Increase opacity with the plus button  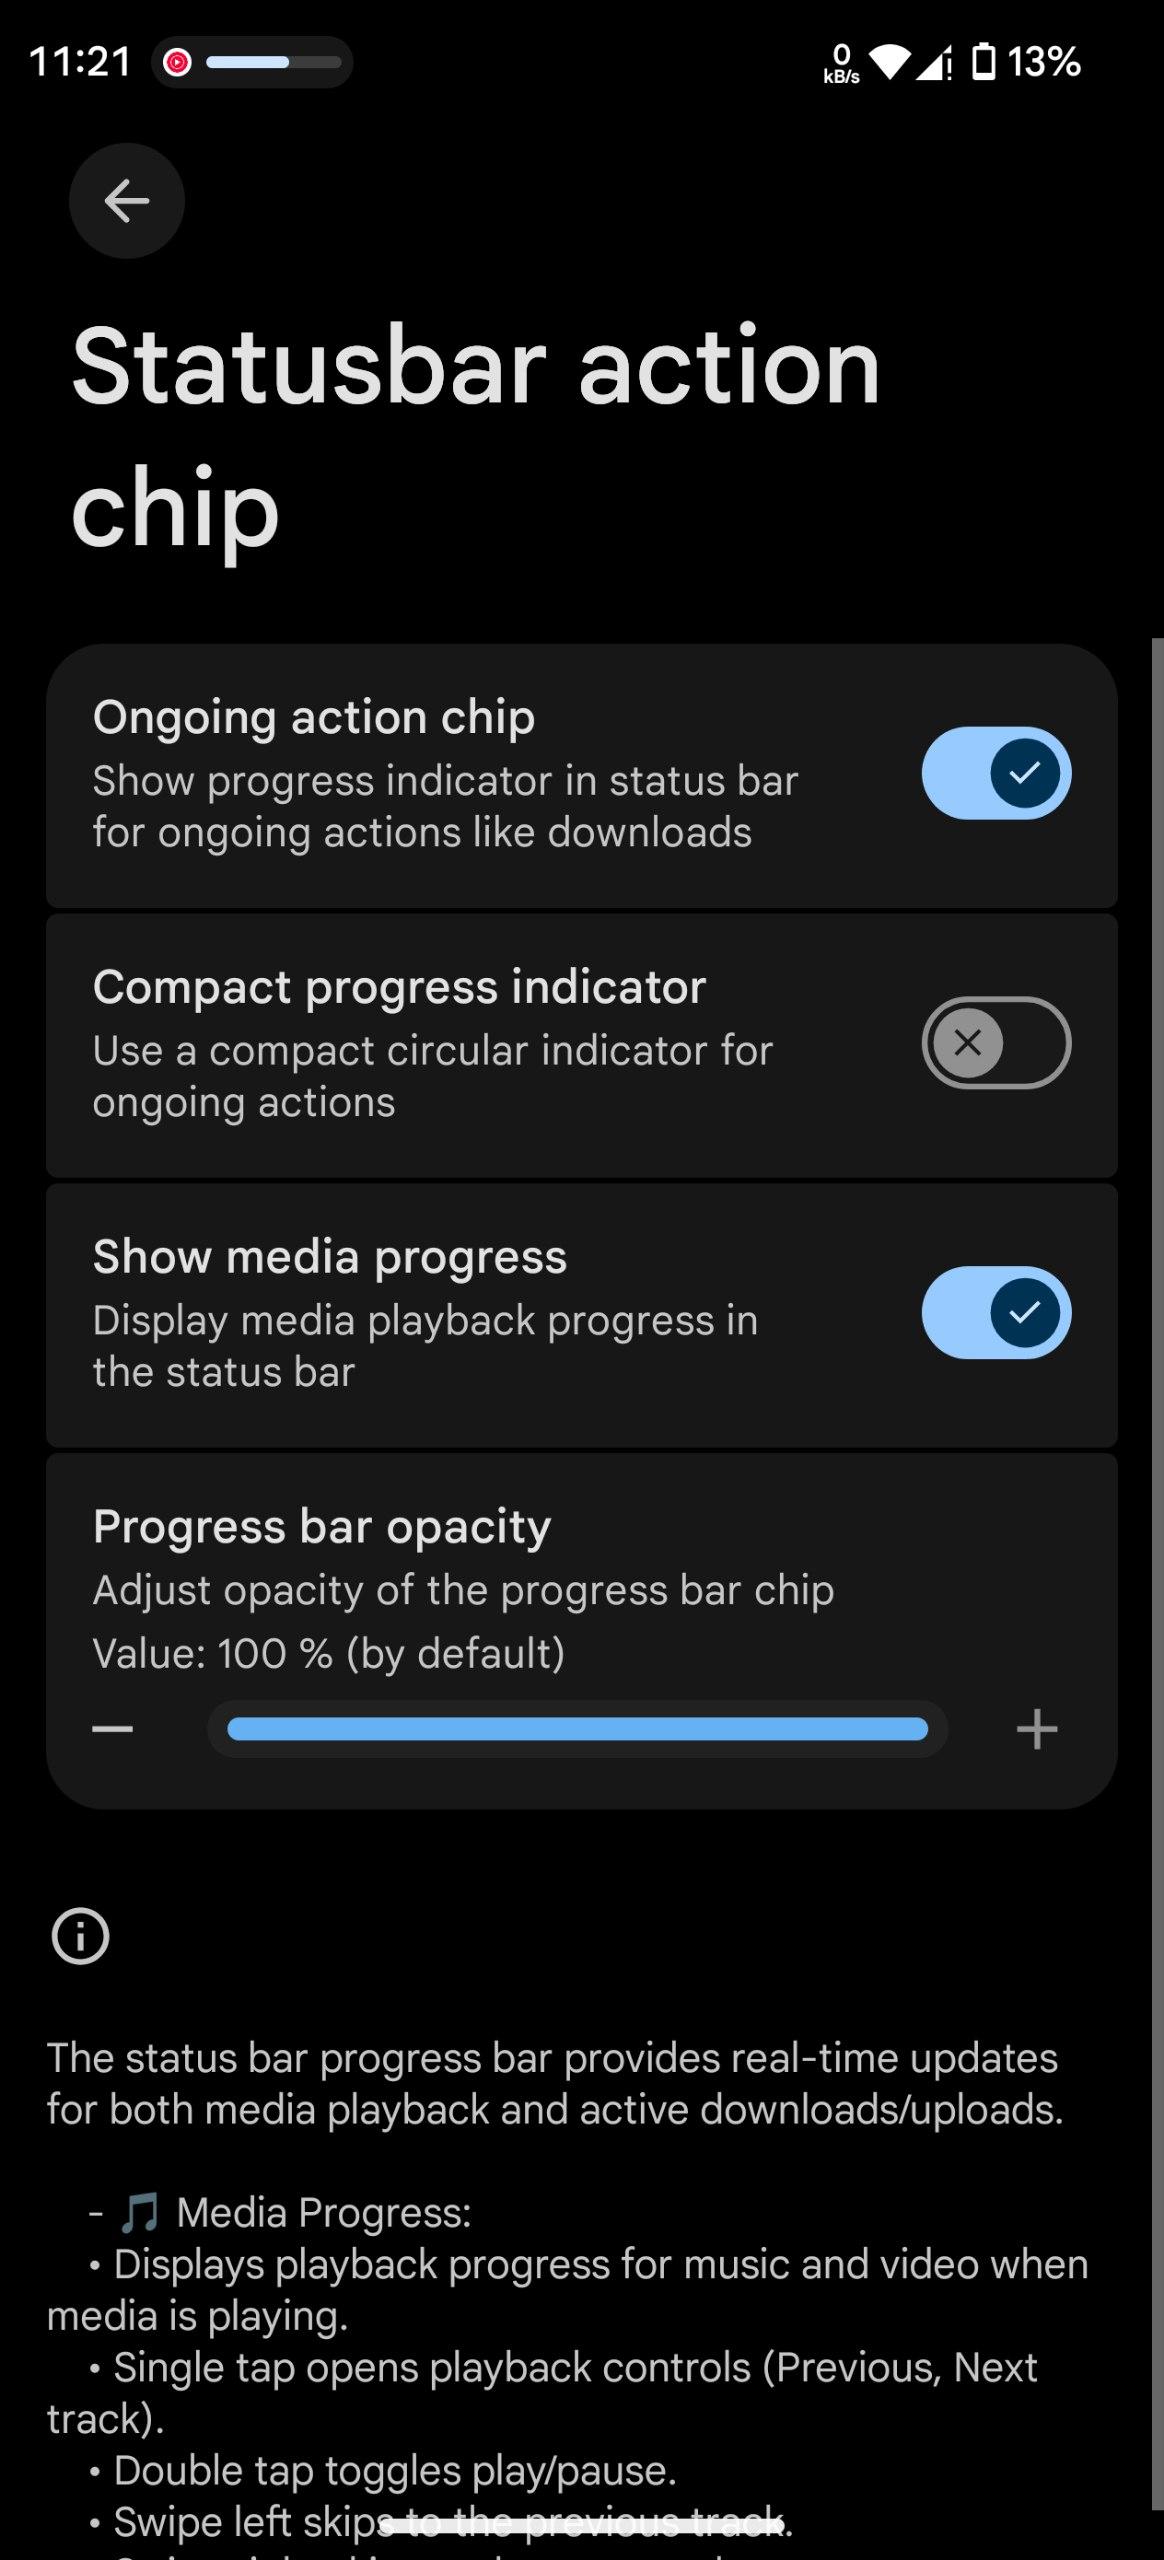tap(1037, 1729)
